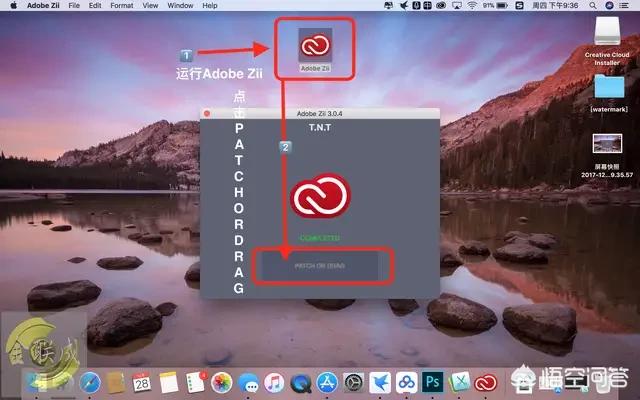Screen dimensions: 640x400
Task: Open the File menu
Action: coord(74,5)
